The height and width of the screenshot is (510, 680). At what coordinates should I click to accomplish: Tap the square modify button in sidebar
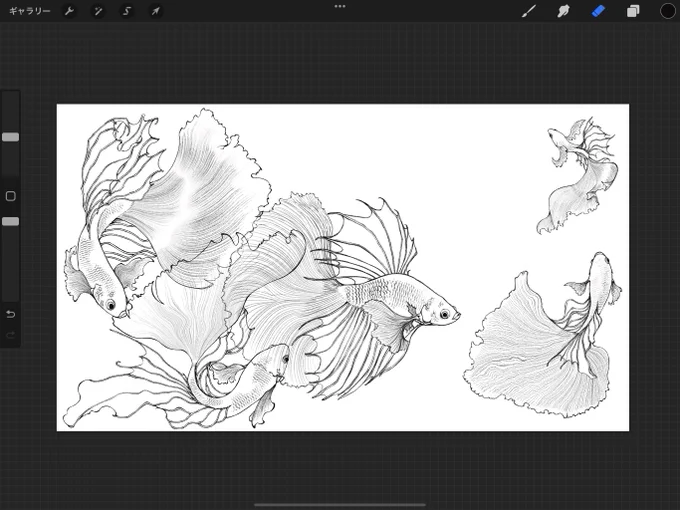10,196
